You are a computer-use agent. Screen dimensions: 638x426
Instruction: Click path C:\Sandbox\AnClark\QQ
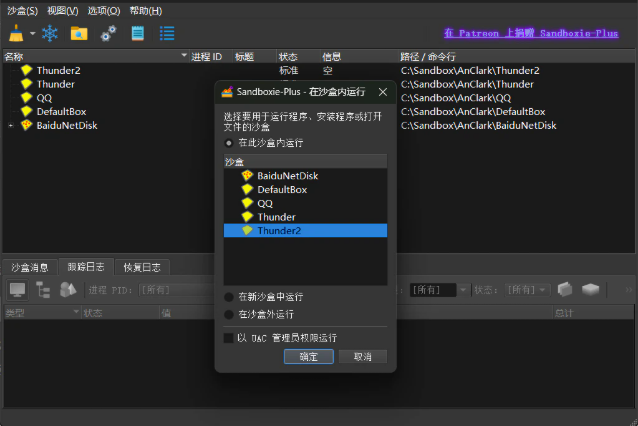(456, 98)
